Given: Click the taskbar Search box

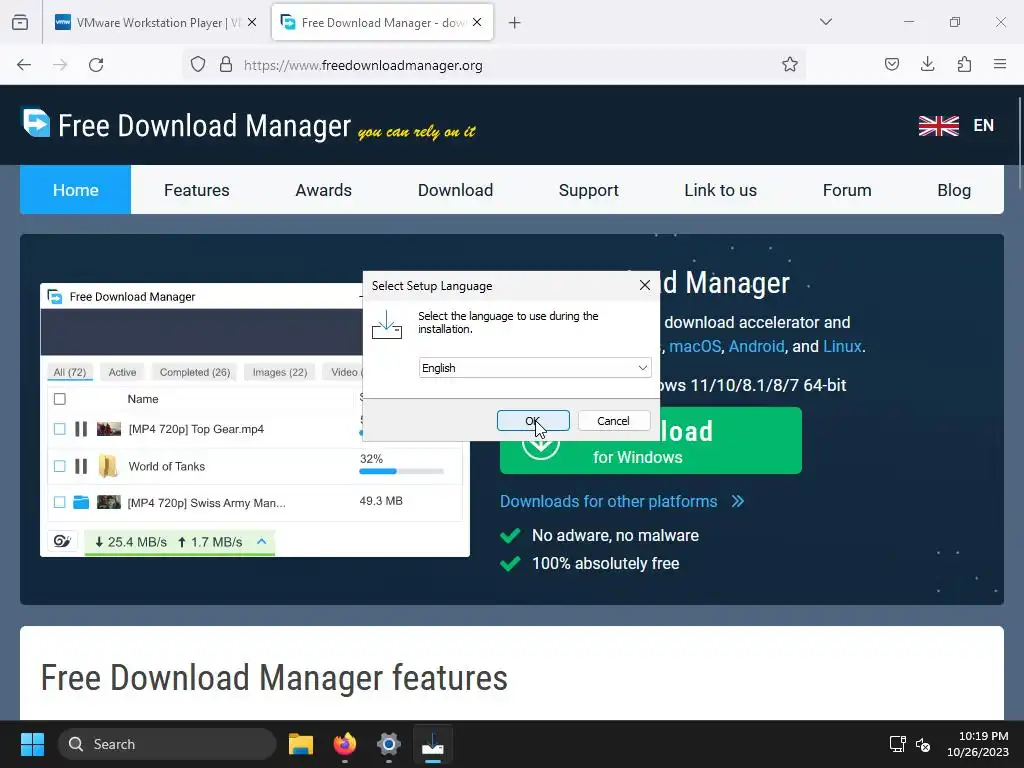Looking at the screenshot, I should [x=167, y=744].
